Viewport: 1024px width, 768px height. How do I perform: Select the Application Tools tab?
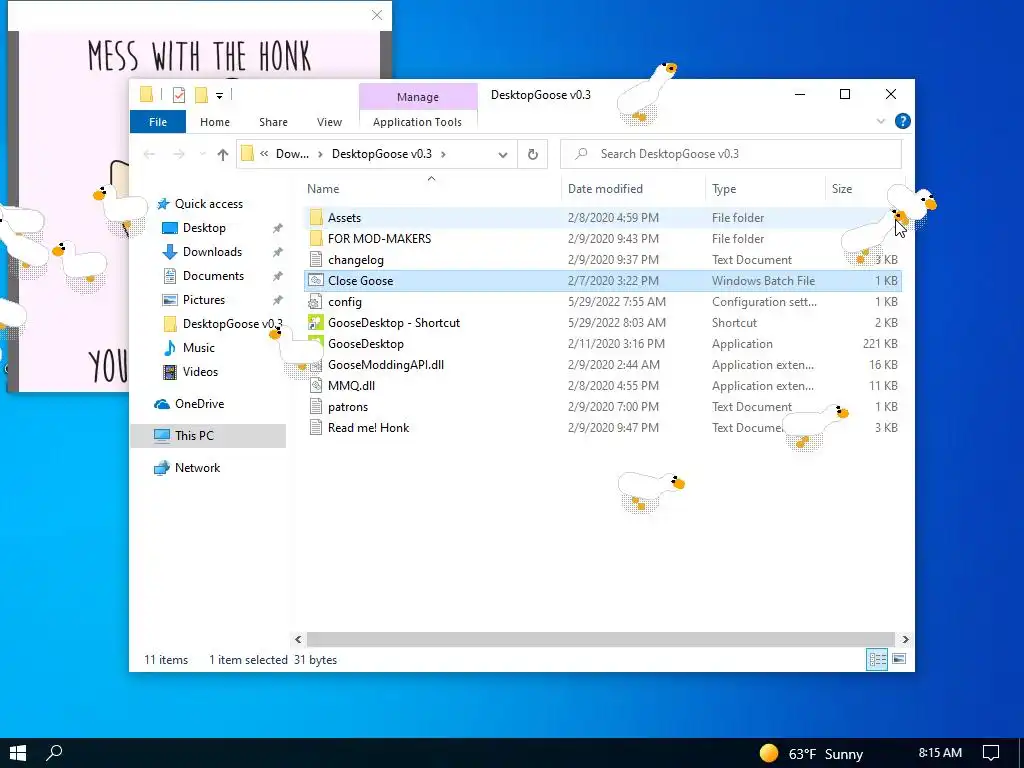pos(417,122)
